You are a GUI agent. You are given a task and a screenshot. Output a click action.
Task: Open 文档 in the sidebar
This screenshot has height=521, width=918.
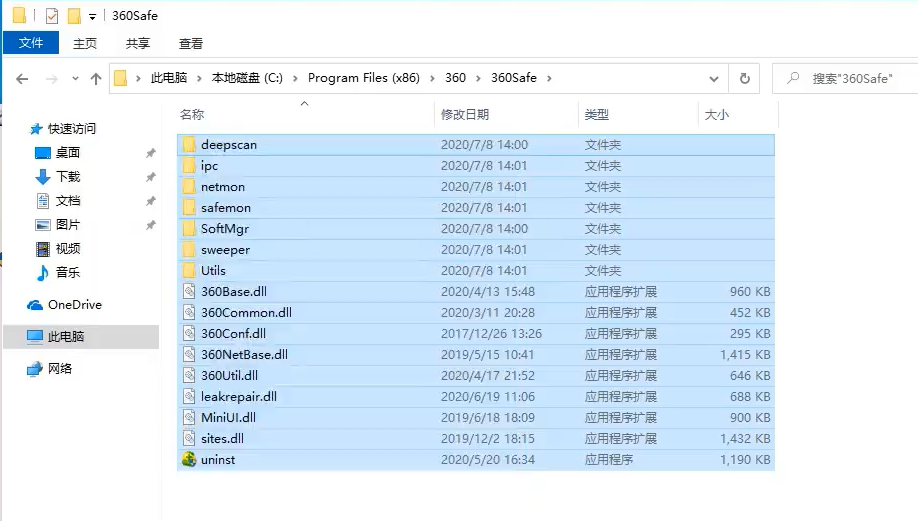pos(67,201)
